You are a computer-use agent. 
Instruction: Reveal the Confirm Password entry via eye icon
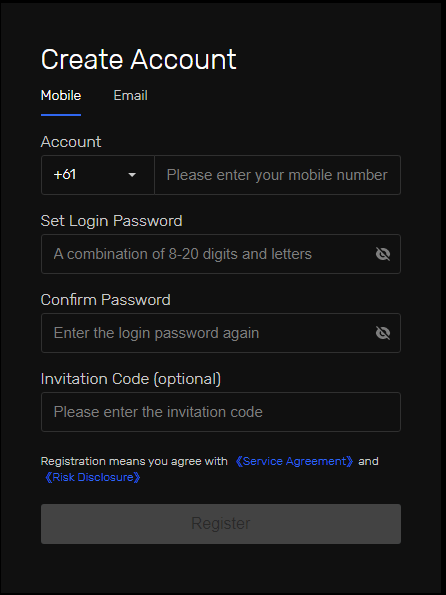(x=383, y=333)
